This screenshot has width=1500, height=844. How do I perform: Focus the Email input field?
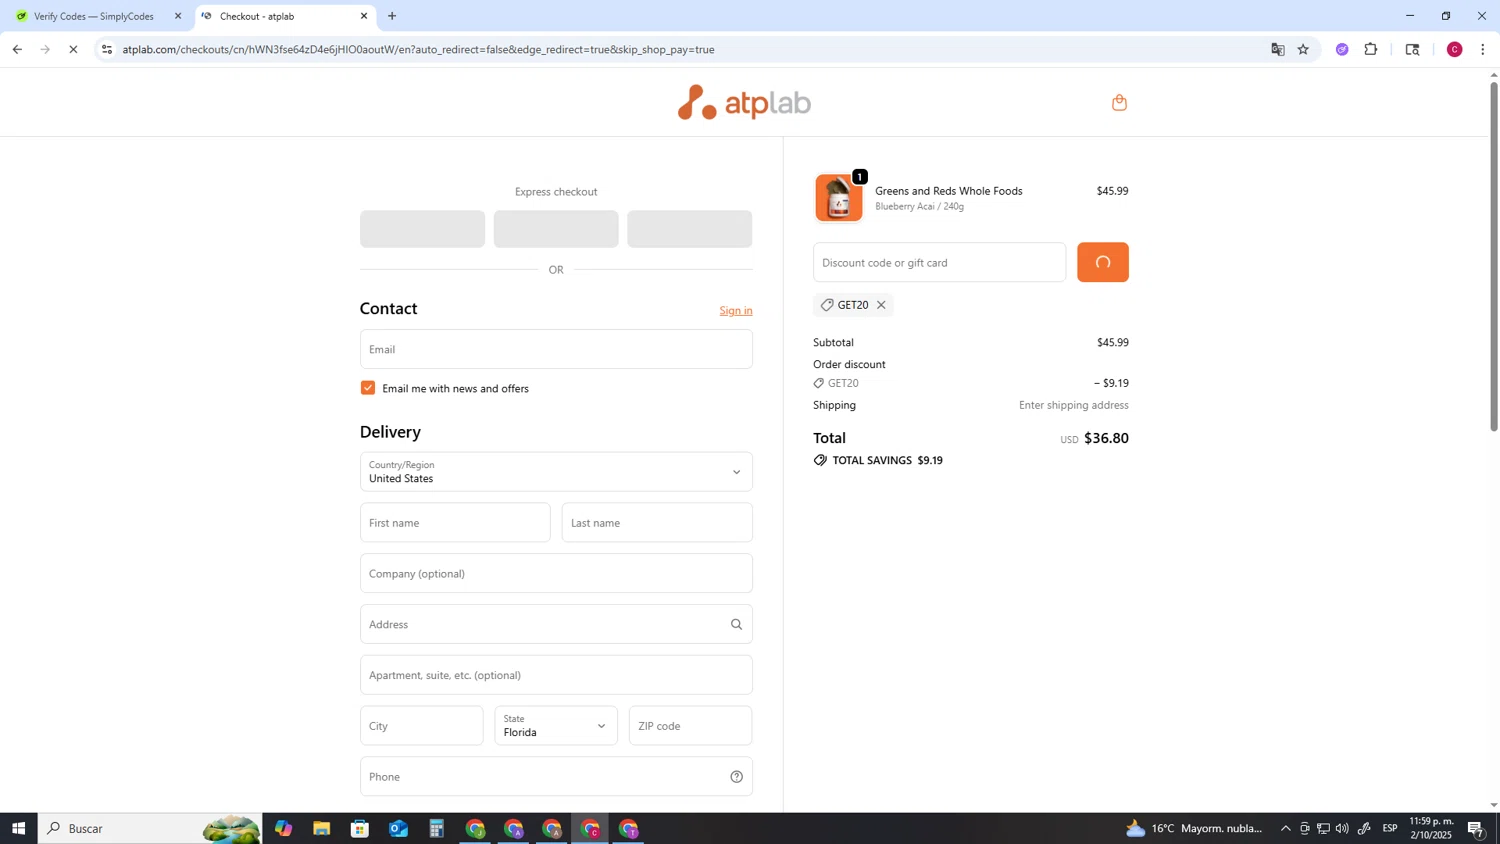coord(556,349)
